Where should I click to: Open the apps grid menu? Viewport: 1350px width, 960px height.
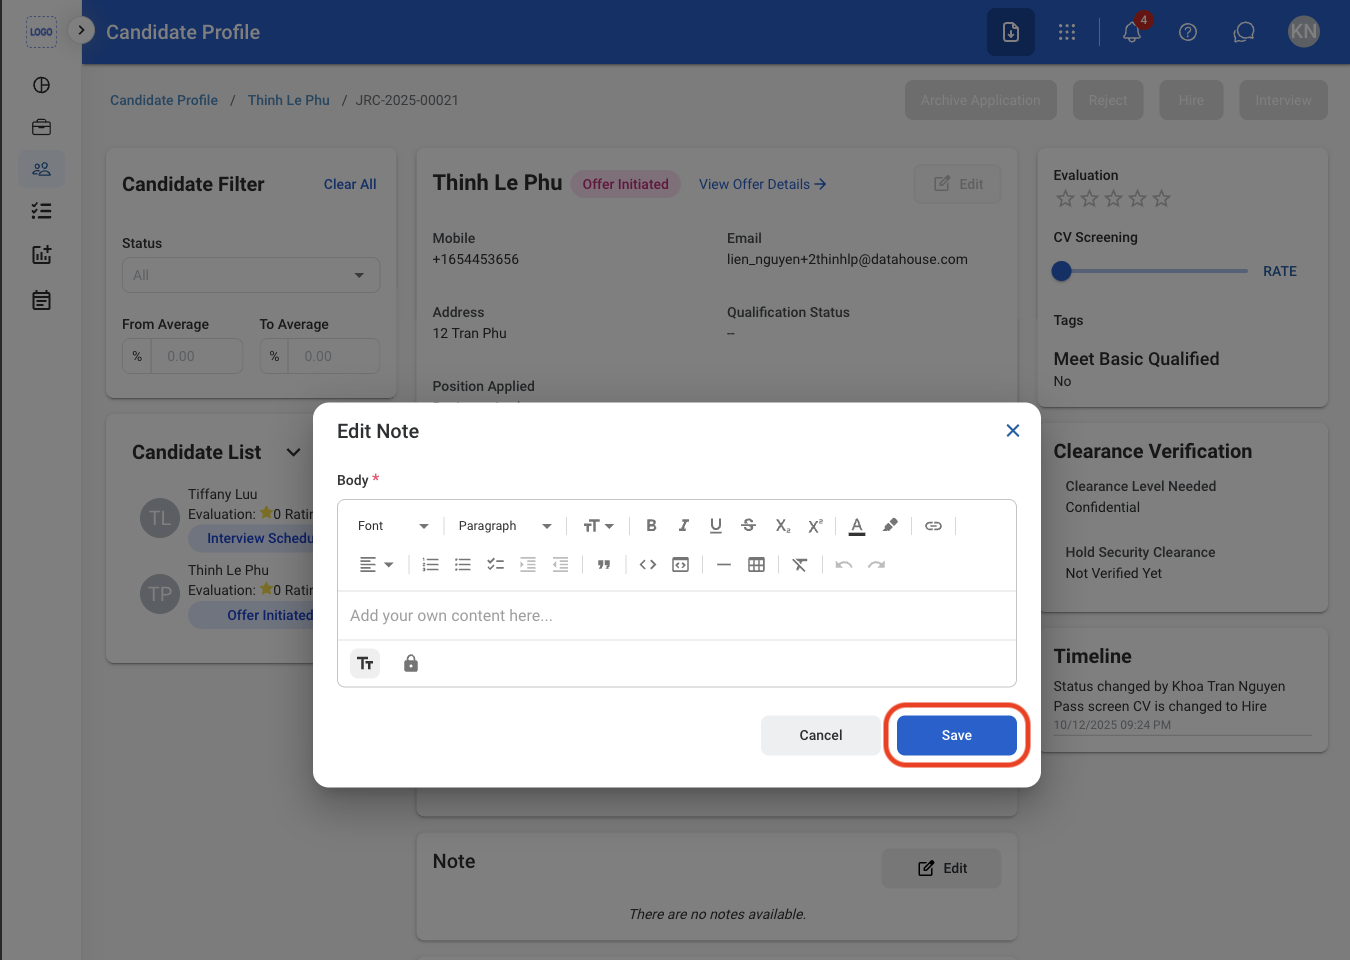point(1067,32)
